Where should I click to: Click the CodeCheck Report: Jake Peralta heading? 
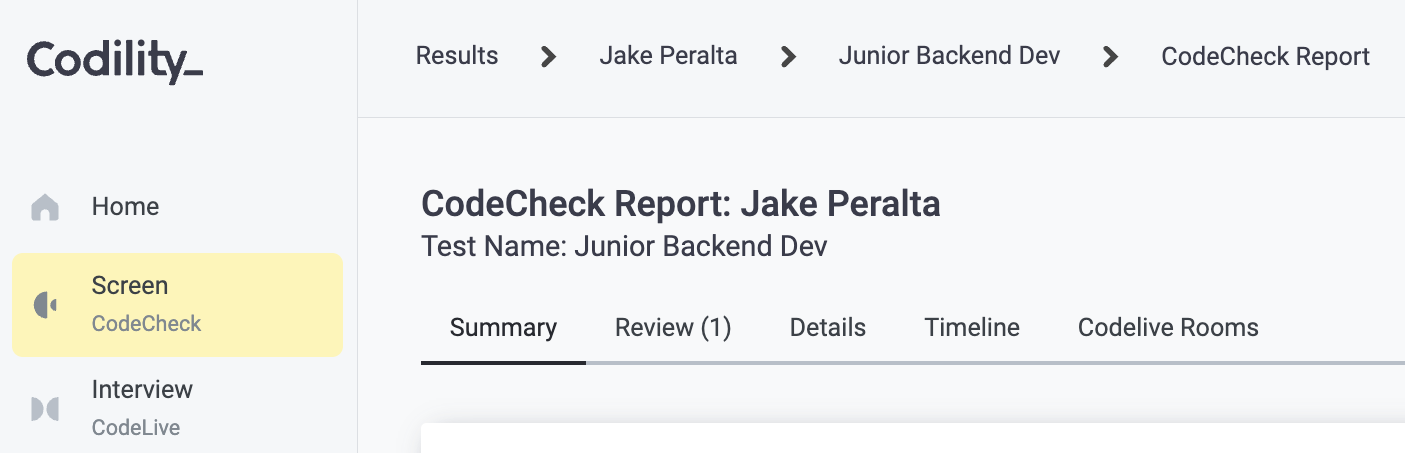(x=681, y=205)
